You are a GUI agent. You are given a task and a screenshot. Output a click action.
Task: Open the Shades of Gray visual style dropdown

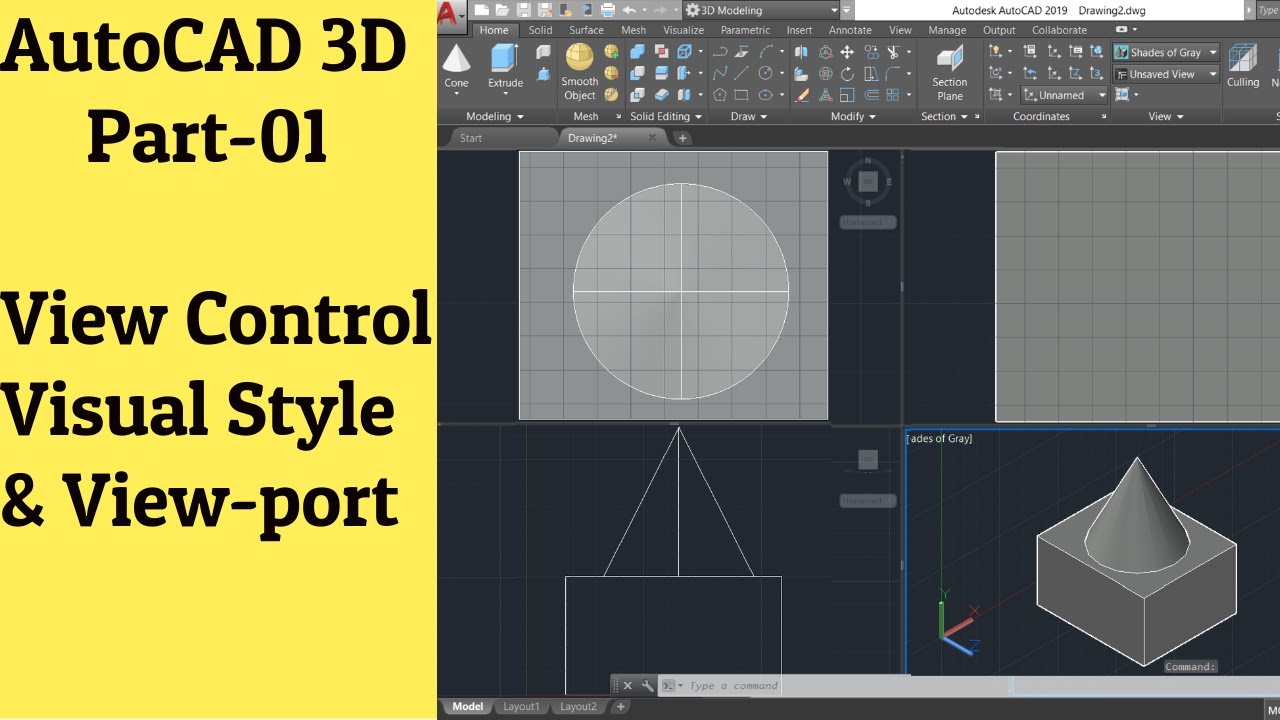pyautogui.click(x=1166, y=52)
